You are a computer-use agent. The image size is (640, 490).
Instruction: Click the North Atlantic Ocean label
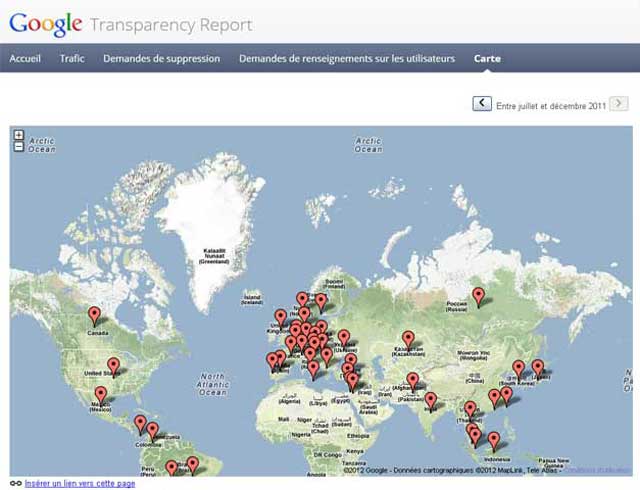click(213, 384)
